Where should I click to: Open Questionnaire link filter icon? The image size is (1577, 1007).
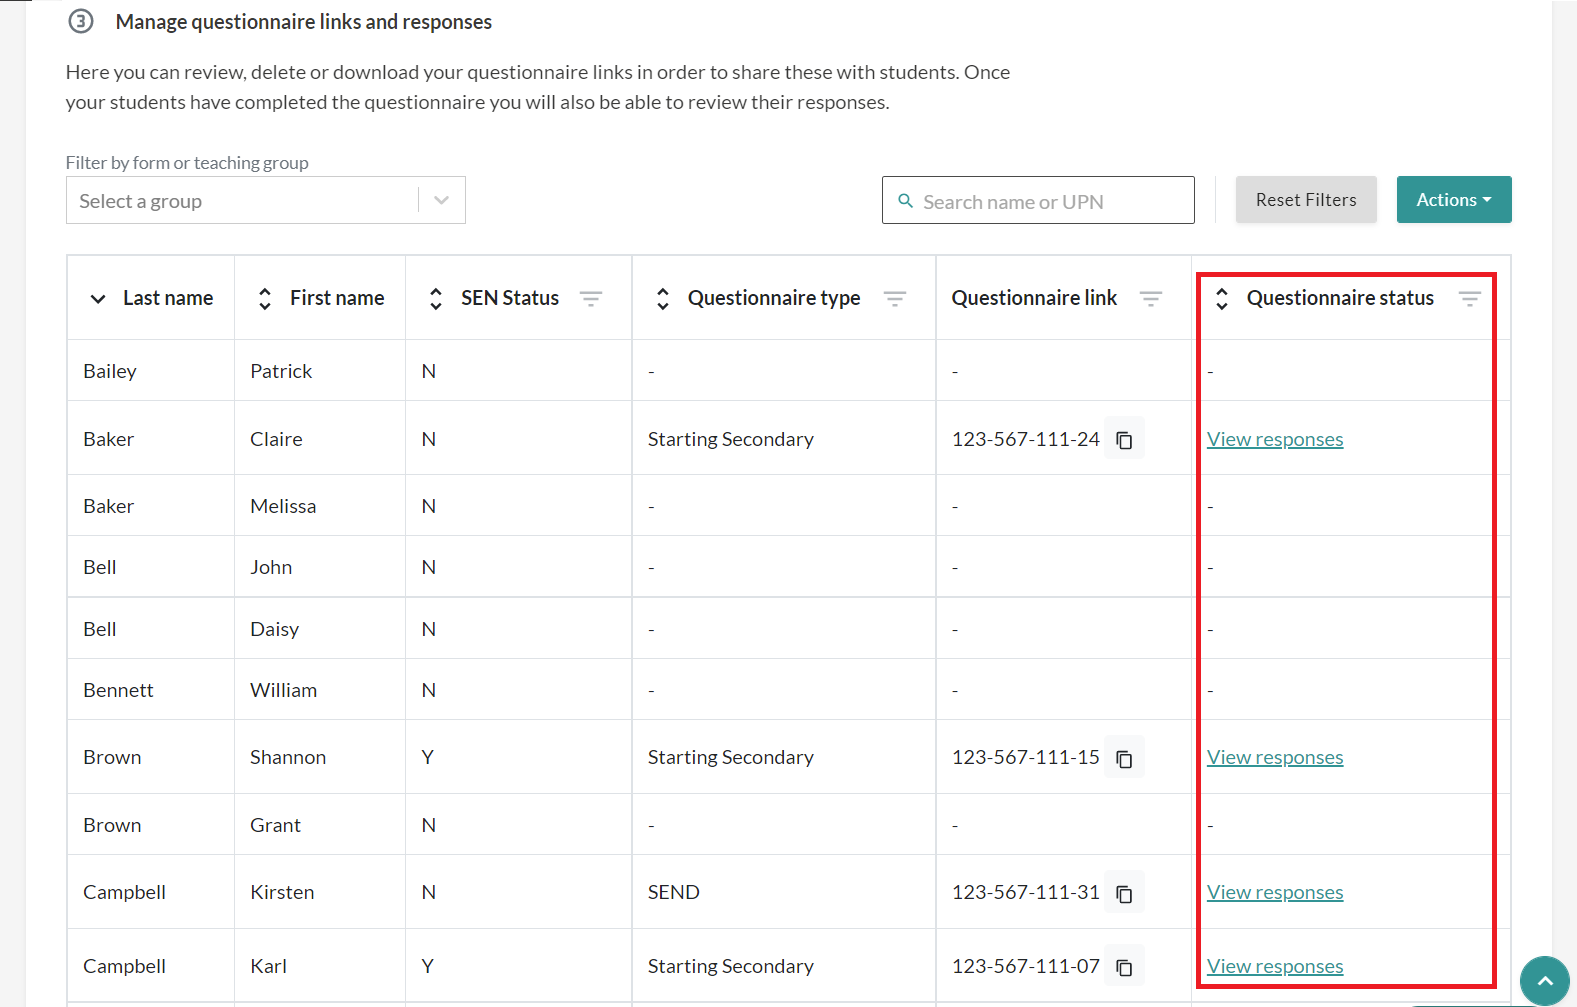click(x=1151, y=299)
